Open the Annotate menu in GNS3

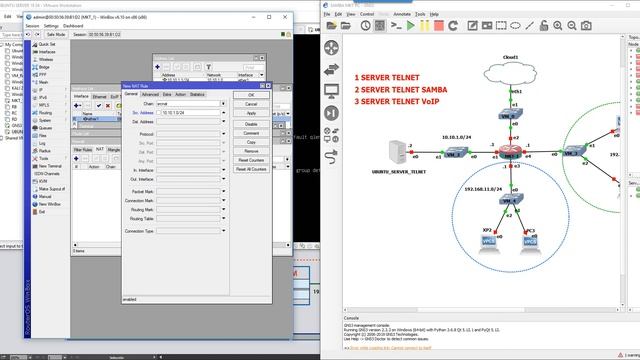pyautogui.click(x=402, y=14)
